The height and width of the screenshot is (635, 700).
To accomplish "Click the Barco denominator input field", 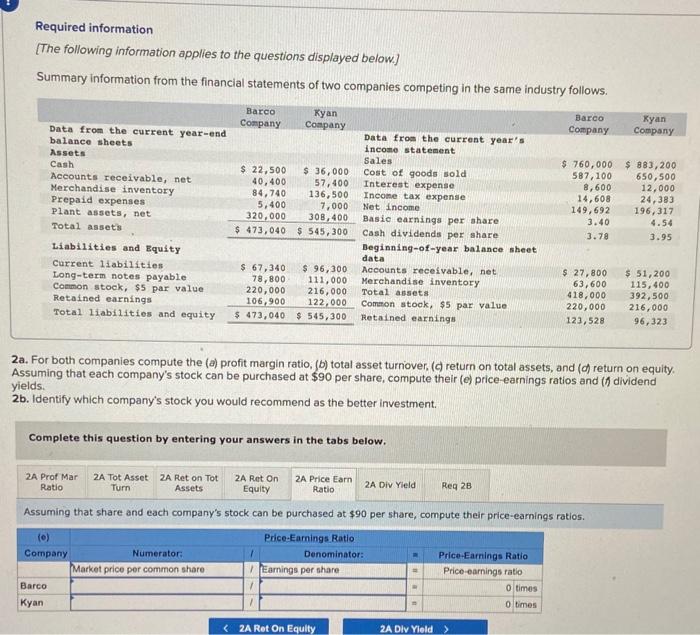I will point(333,586).
